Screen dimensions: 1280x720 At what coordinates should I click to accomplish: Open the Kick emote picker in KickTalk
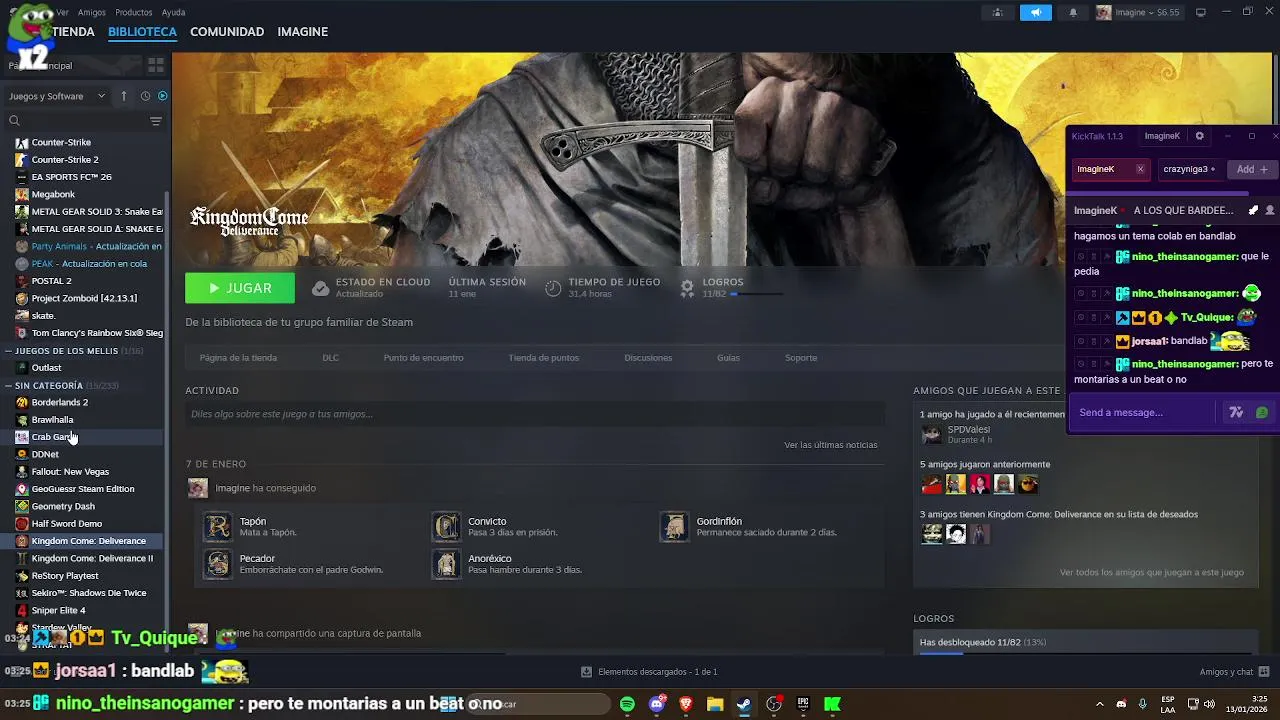1262,412
